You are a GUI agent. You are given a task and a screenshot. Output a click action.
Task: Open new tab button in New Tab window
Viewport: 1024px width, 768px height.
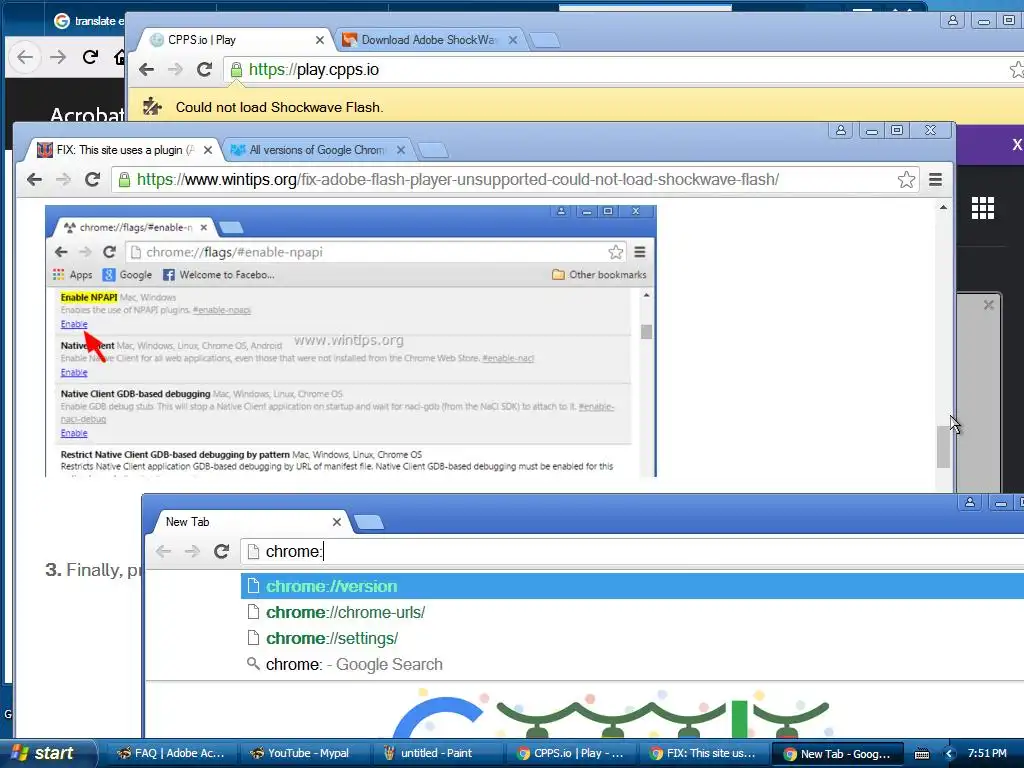(368, 522)
